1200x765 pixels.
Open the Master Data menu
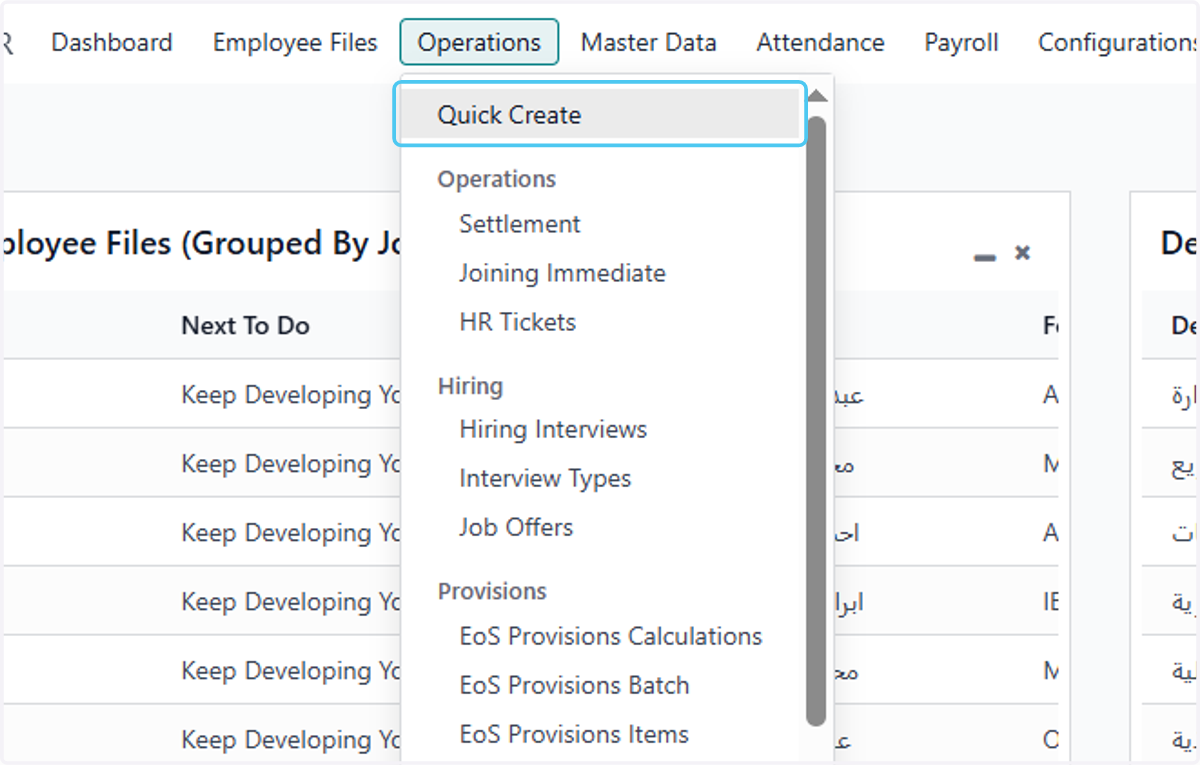click(x=649, y=43)
